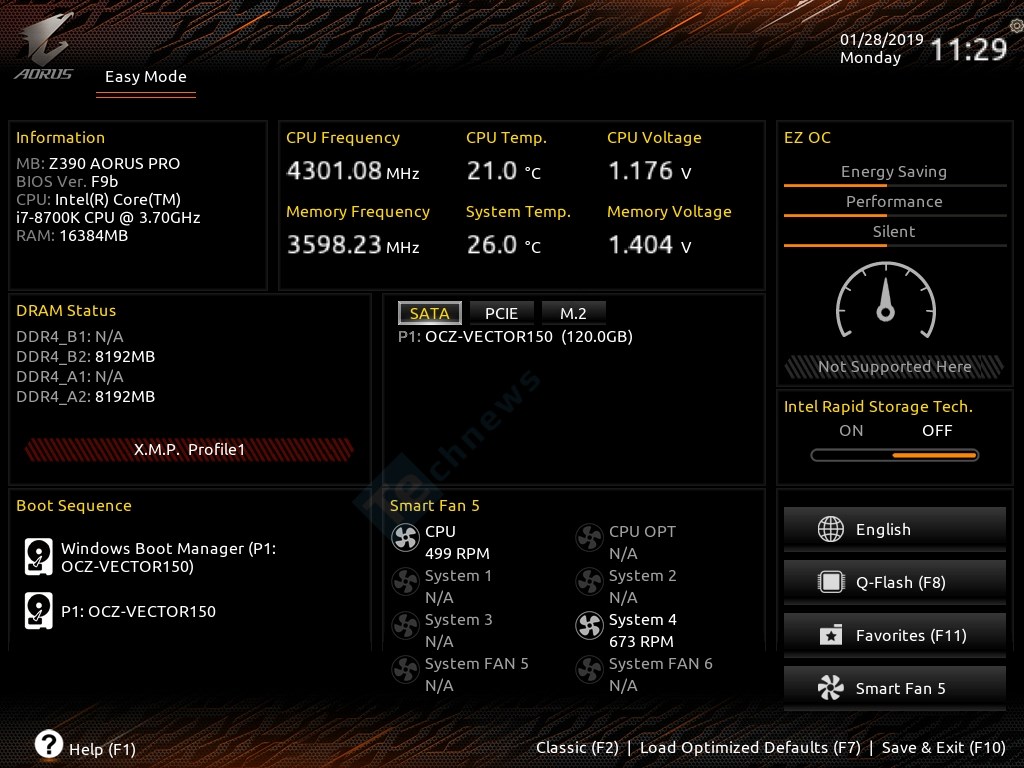Toggle X.M.P. Profile1 bar
1024x768 pixels.
click(189, 449)
